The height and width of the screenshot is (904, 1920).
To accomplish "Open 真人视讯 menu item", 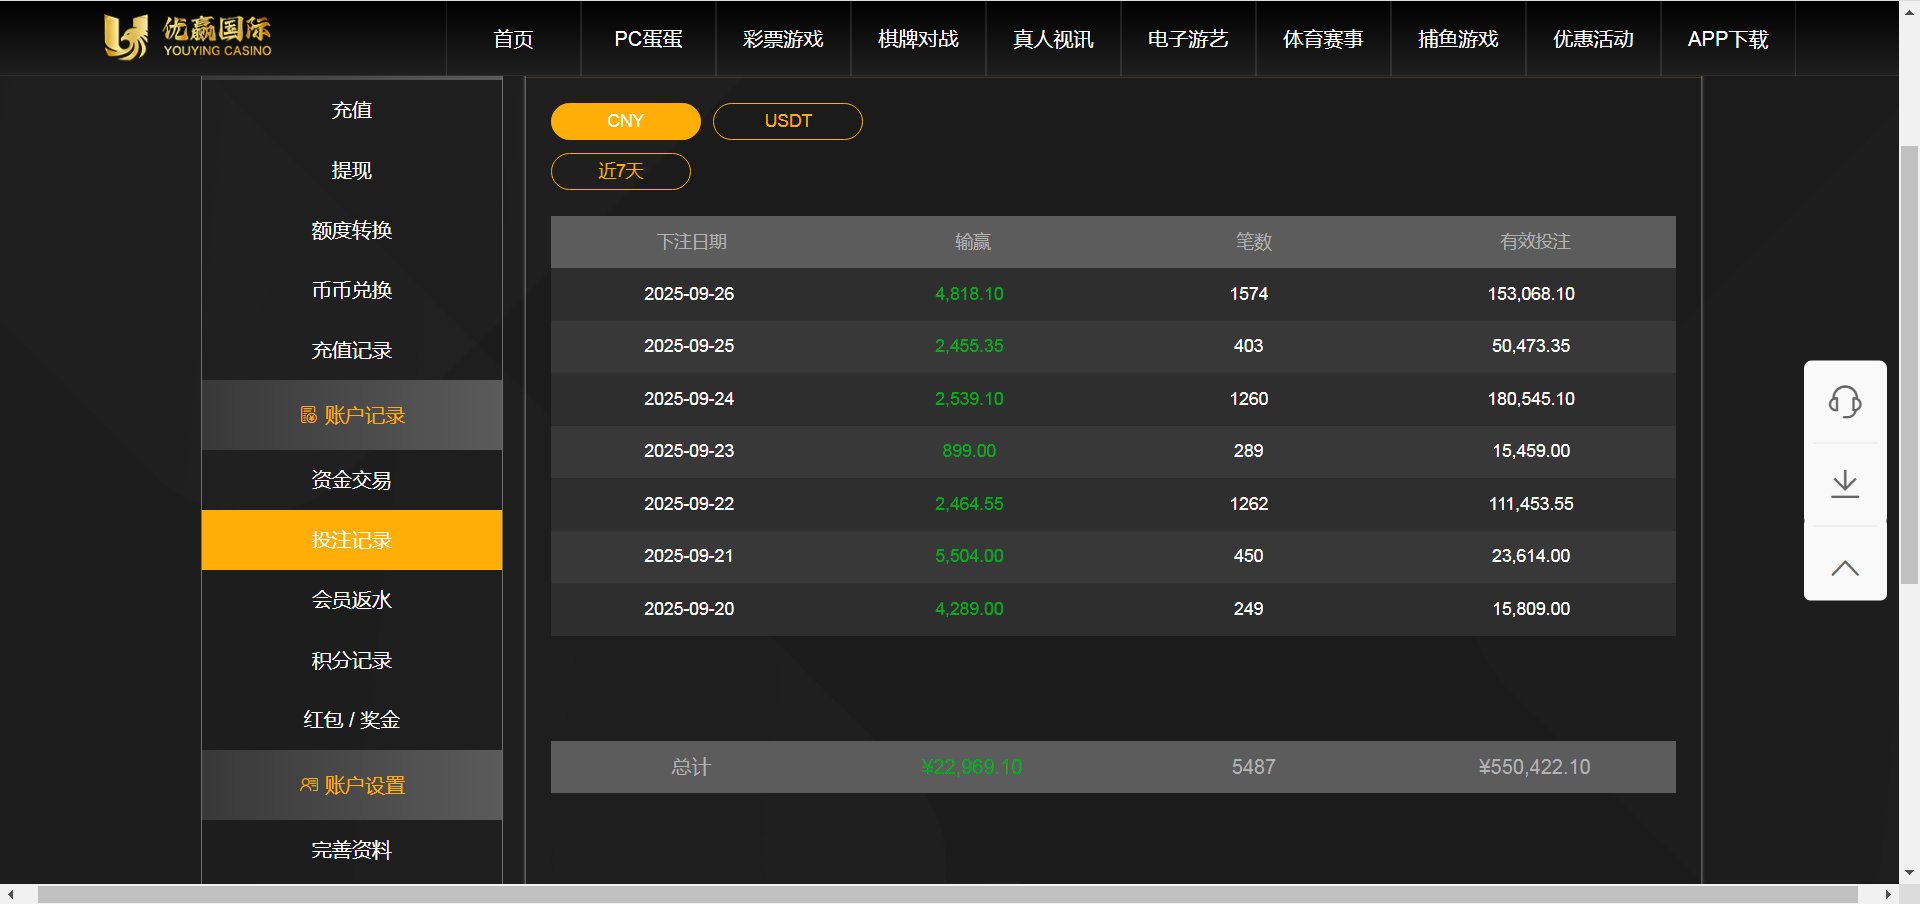I will pyautogui.click(x=1053, y=39).
